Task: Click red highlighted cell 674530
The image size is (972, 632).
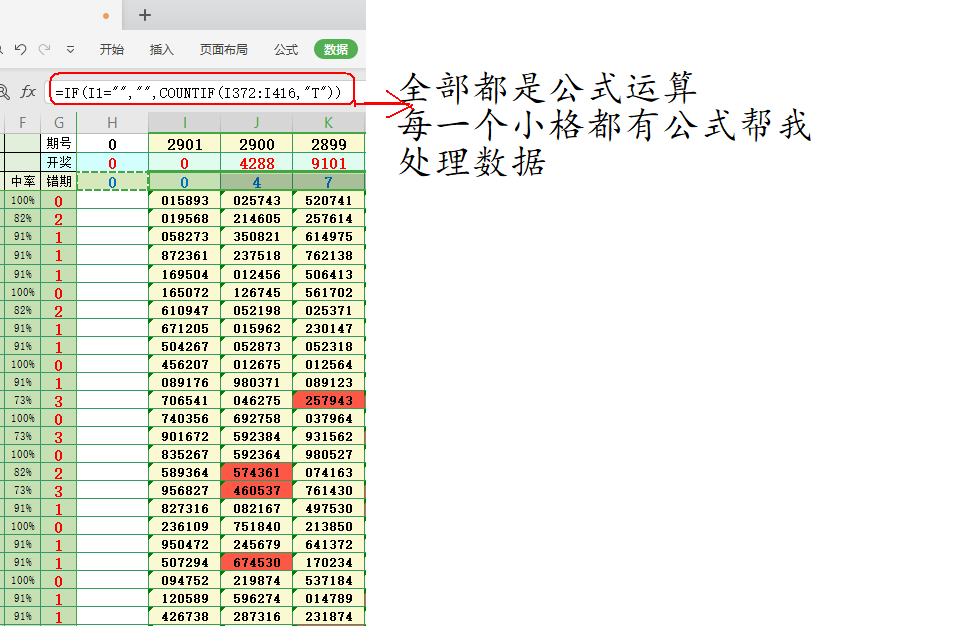Action: tap(257, 562)
